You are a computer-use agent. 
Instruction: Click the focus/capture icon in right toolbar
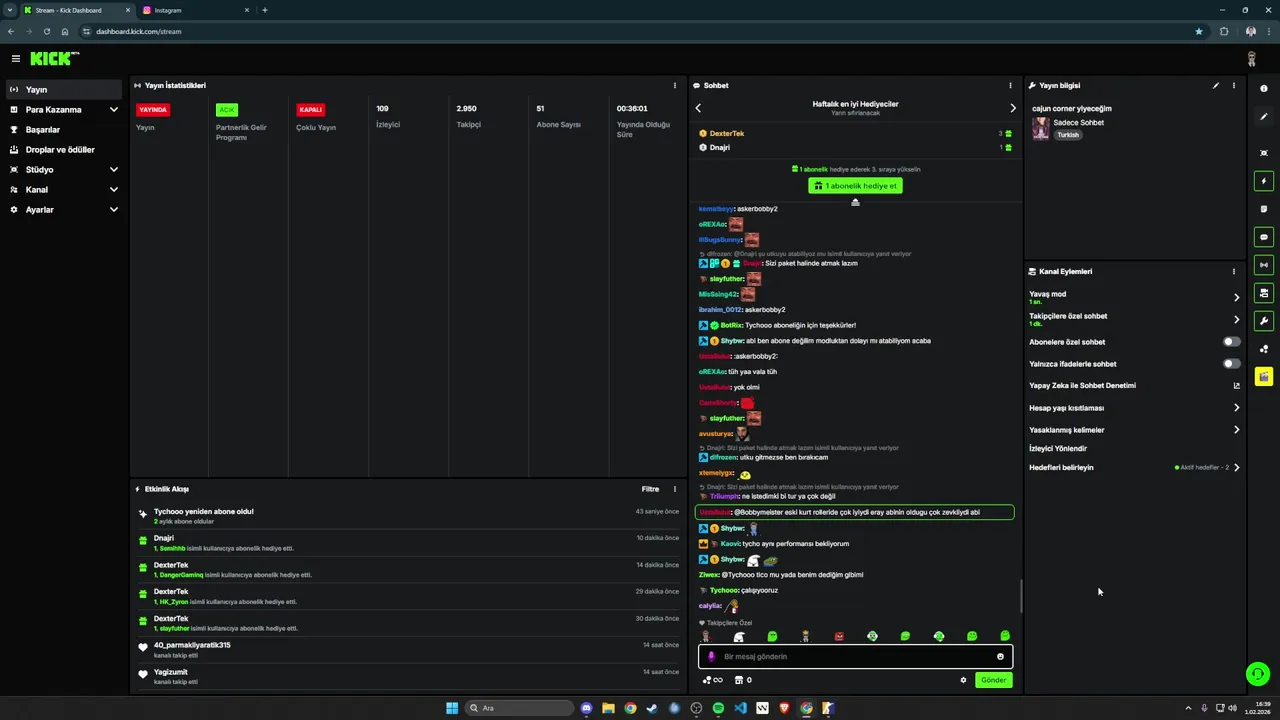1264,153
